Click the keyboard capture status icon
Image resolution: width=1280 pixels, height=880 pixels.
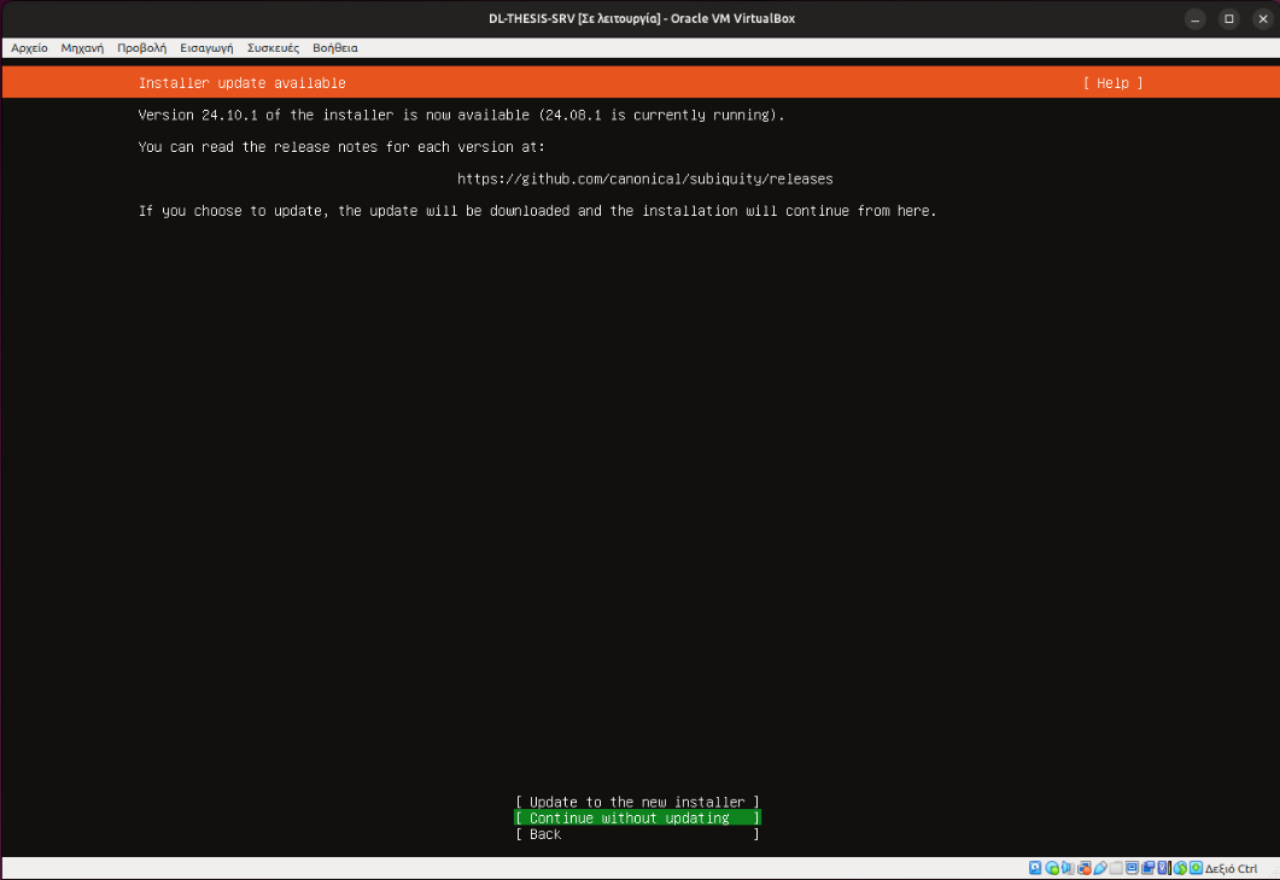(x=1196, y=868)
